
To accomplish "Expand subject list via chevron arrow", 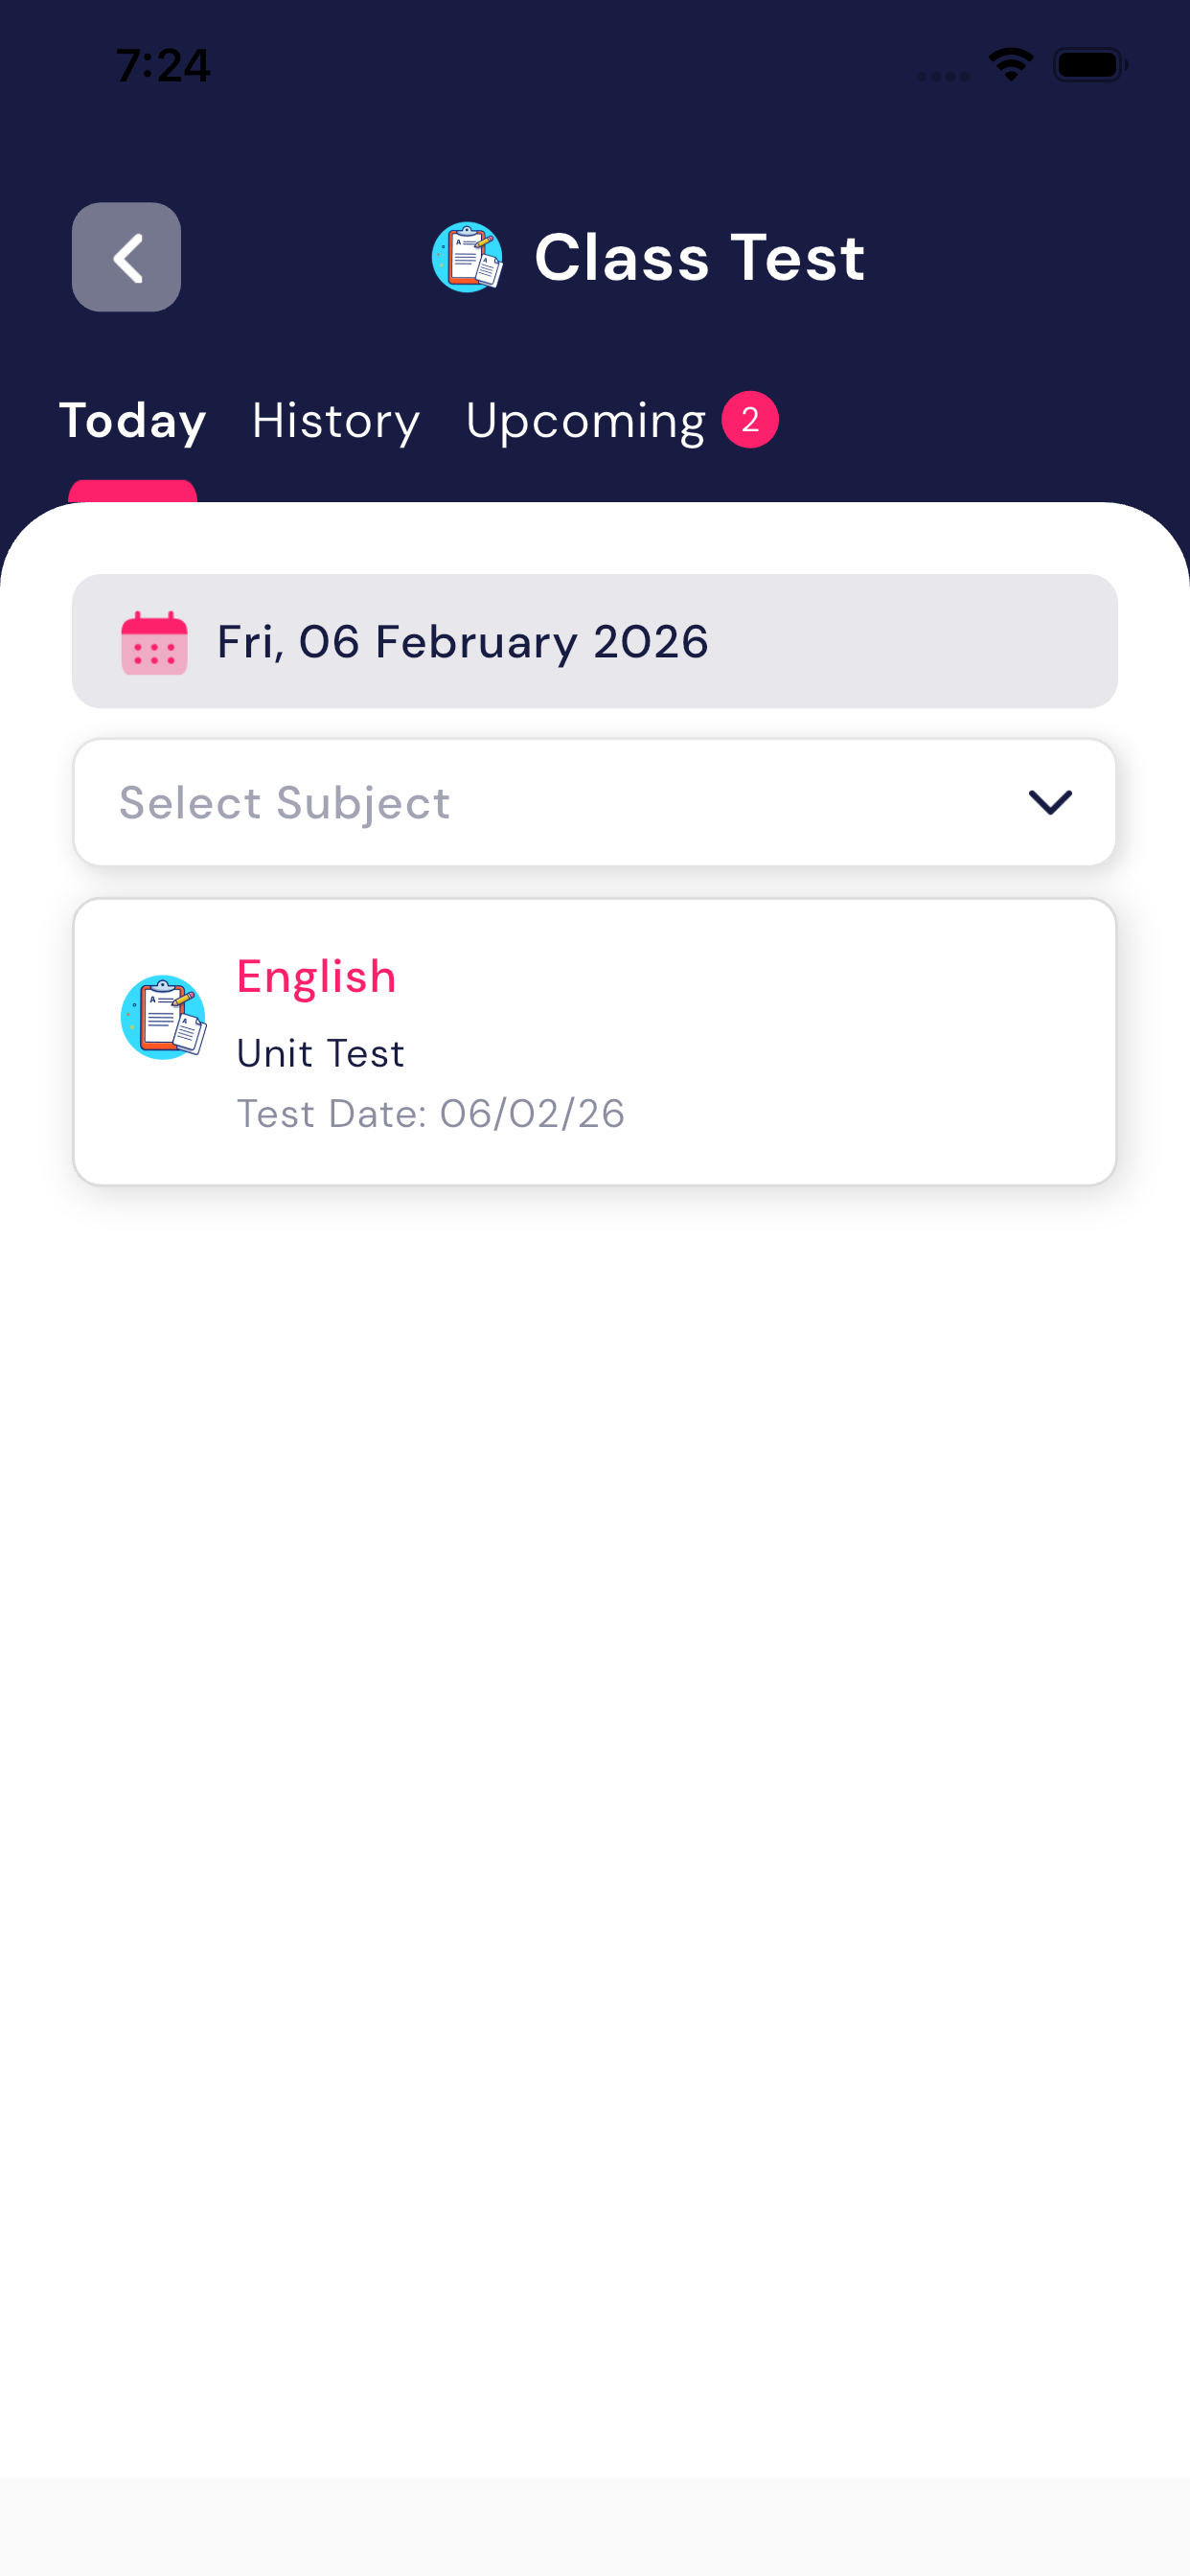I will point(1050,802).
